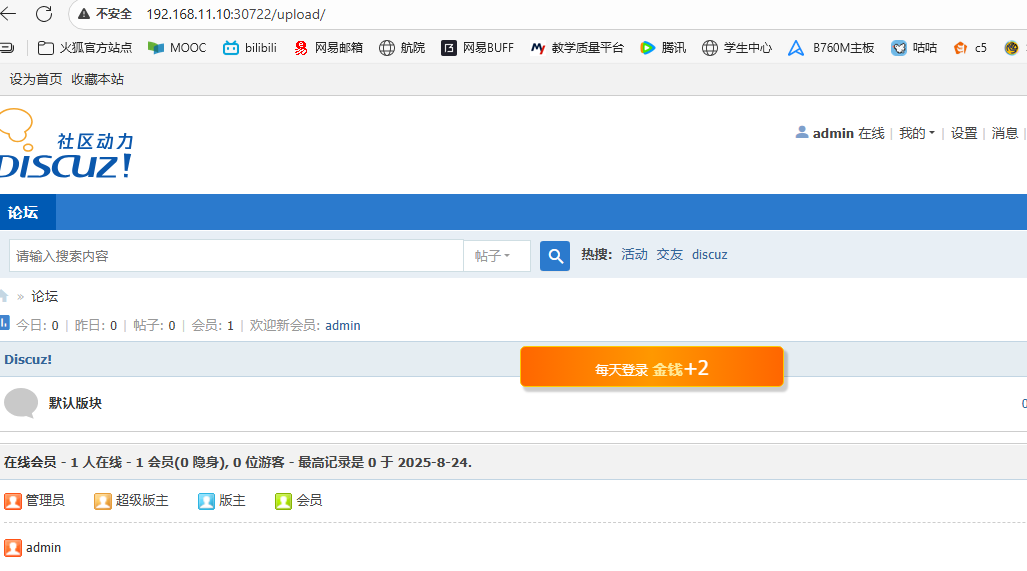Viewport: 1027px width, 571px height.
Task: Open the 航院 bookmark
Action: (402, 48)
